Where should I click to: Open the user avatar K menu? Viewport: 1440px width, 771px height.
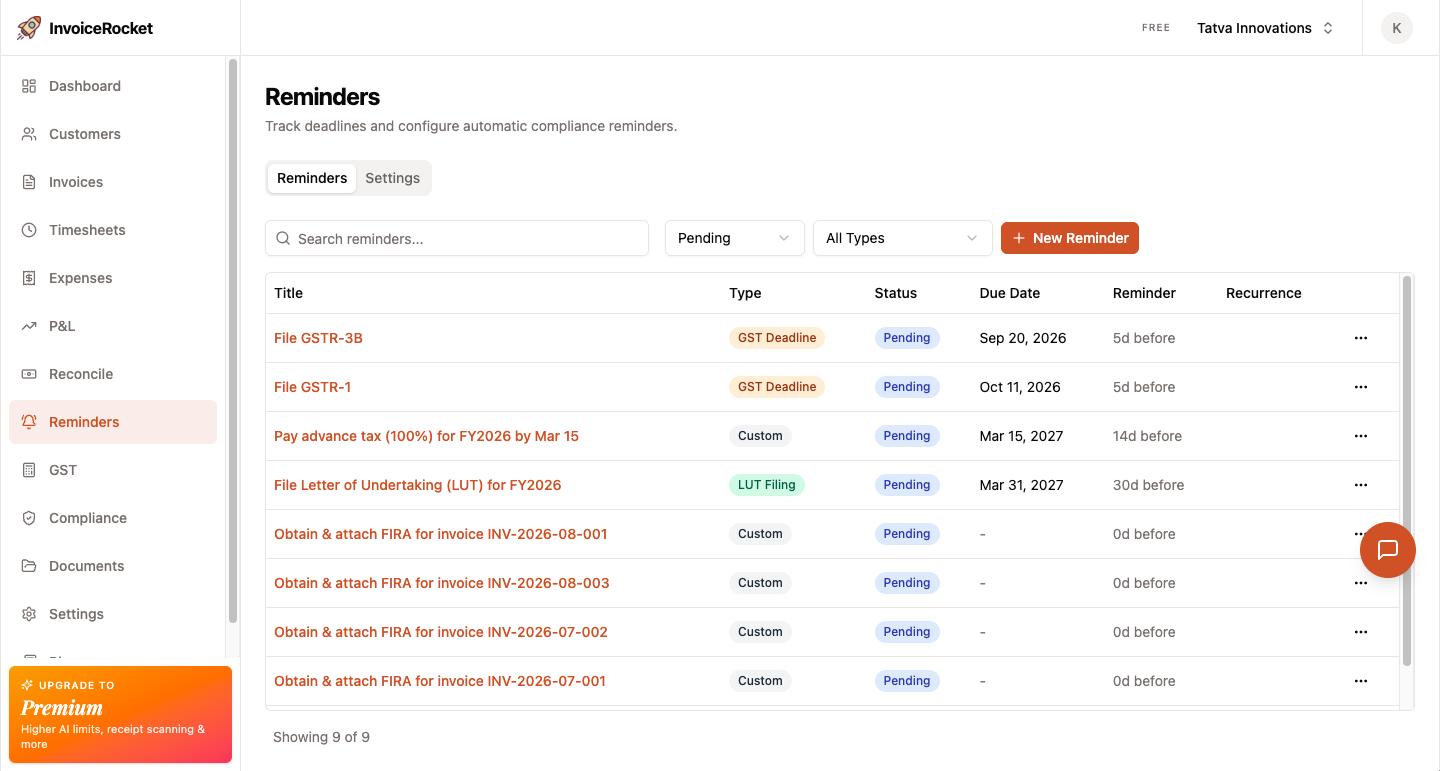click(x=1397, y=28)
